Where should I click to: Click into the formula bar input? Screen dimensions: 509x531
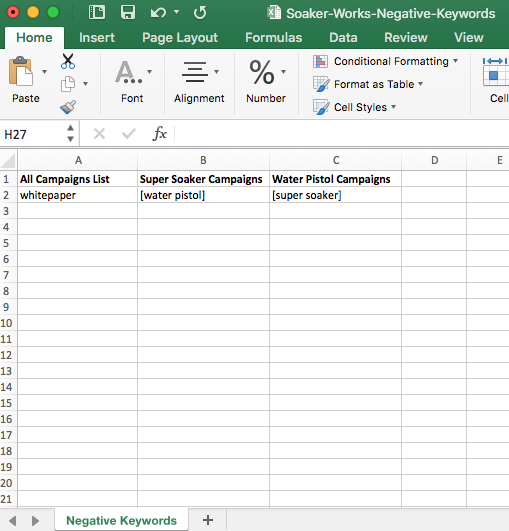341,133
